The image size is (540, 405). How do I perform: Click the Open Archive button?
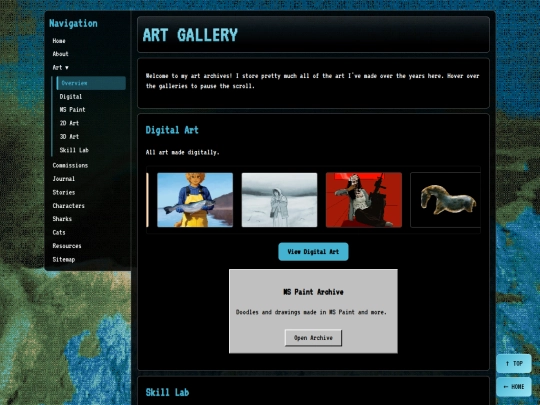click(313, 338)
